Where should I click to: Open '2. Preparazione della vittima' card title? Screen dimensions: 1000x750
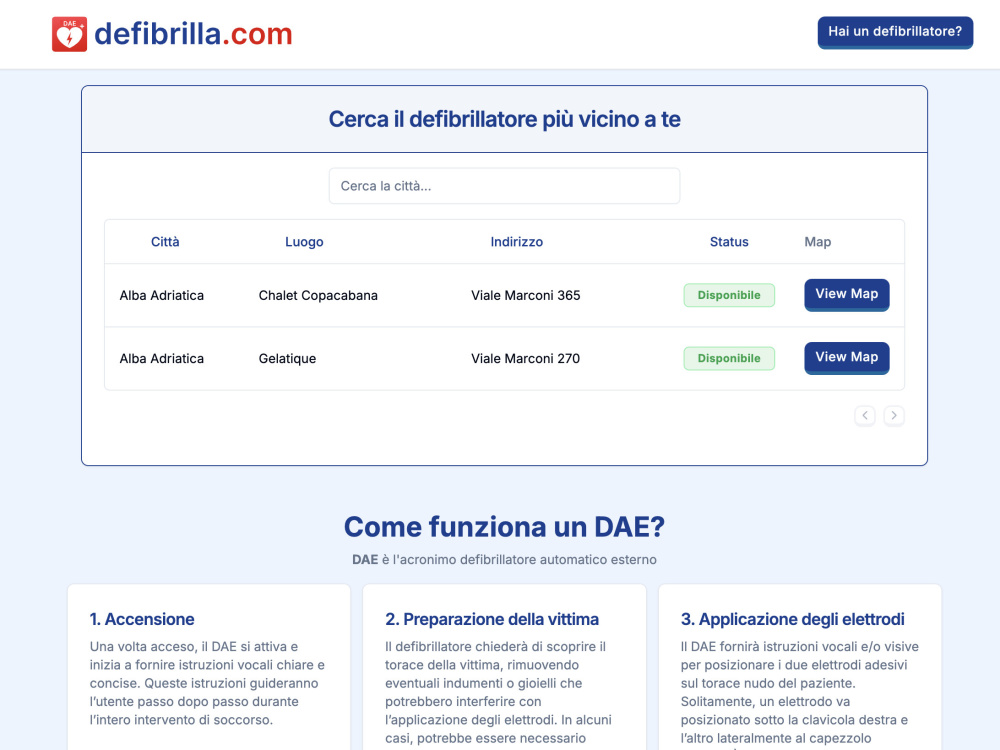[492, 619]
